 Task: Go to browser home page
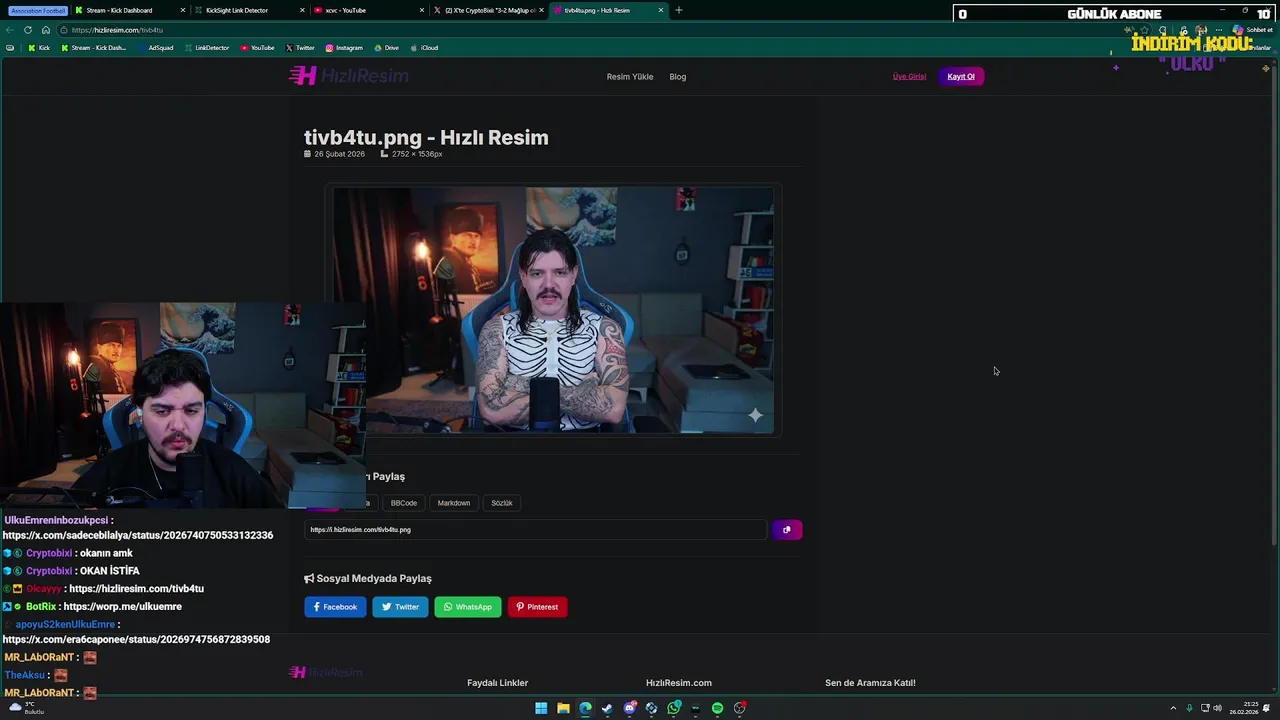pos(45,30)
